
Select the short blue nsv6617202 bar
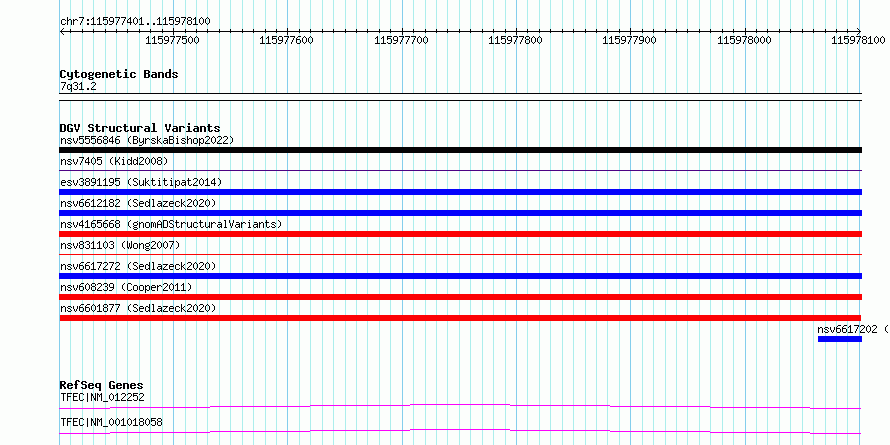(840, 339)
